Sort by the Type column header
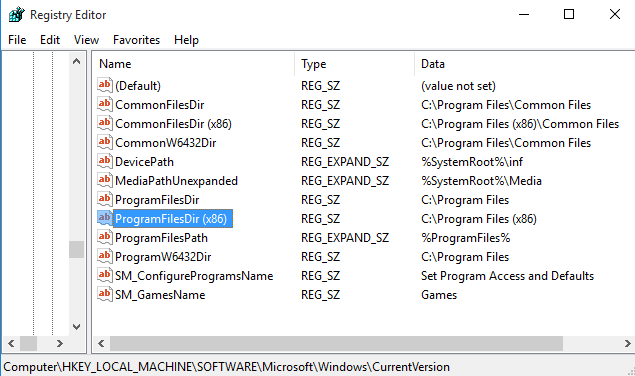 point(355,64)
